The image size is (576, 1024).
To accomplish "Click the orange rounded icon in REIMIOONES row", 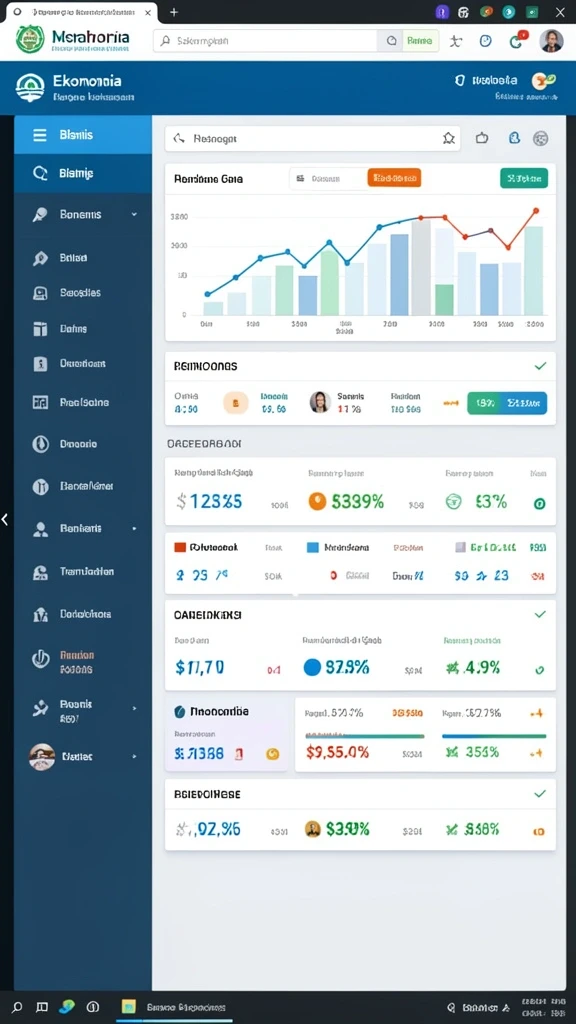I will (x=236, y=404).
